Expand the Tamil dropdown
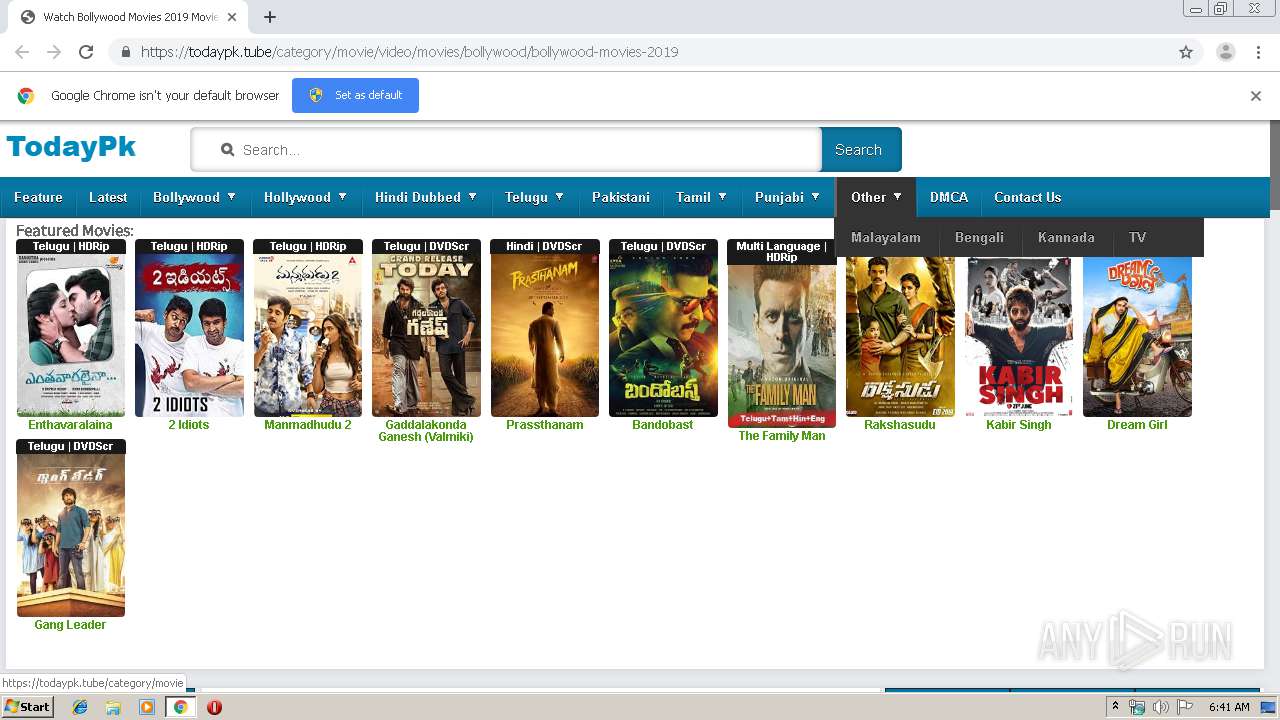Image resolution: width=1280 pixels, height=720 pixels. pos(701,197)
